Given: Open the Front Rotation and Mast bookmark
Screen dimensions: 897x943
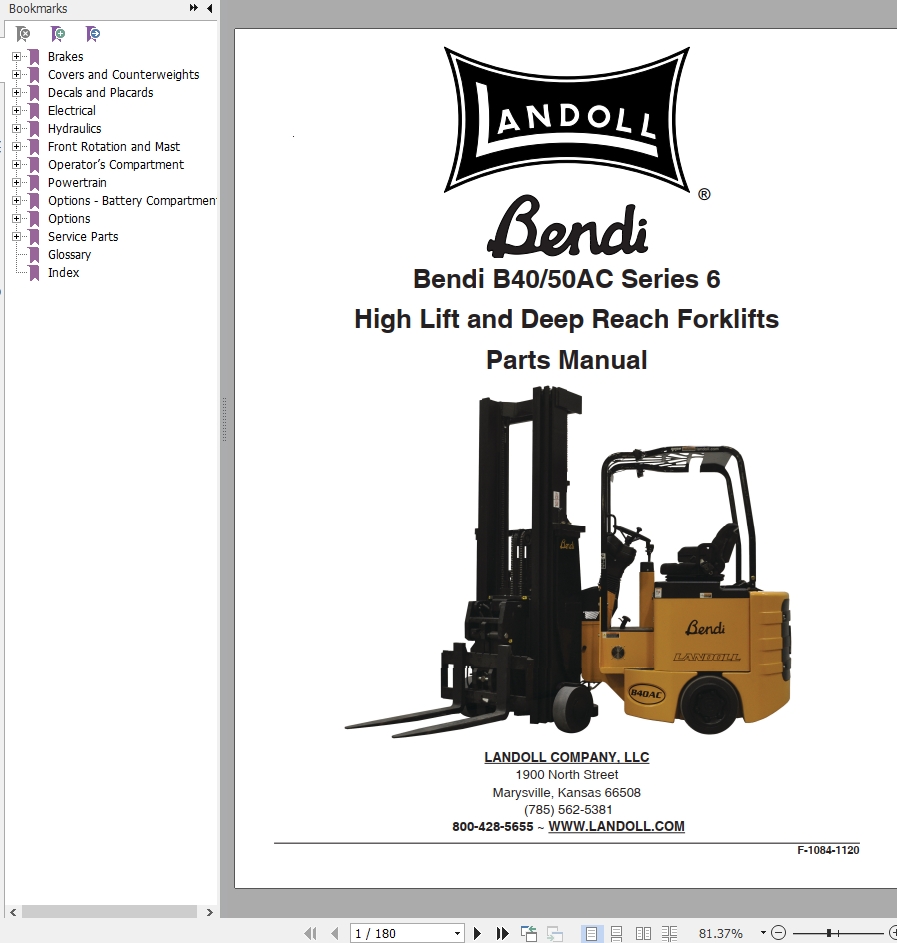Looking at the screenshot, I should 114,147.
